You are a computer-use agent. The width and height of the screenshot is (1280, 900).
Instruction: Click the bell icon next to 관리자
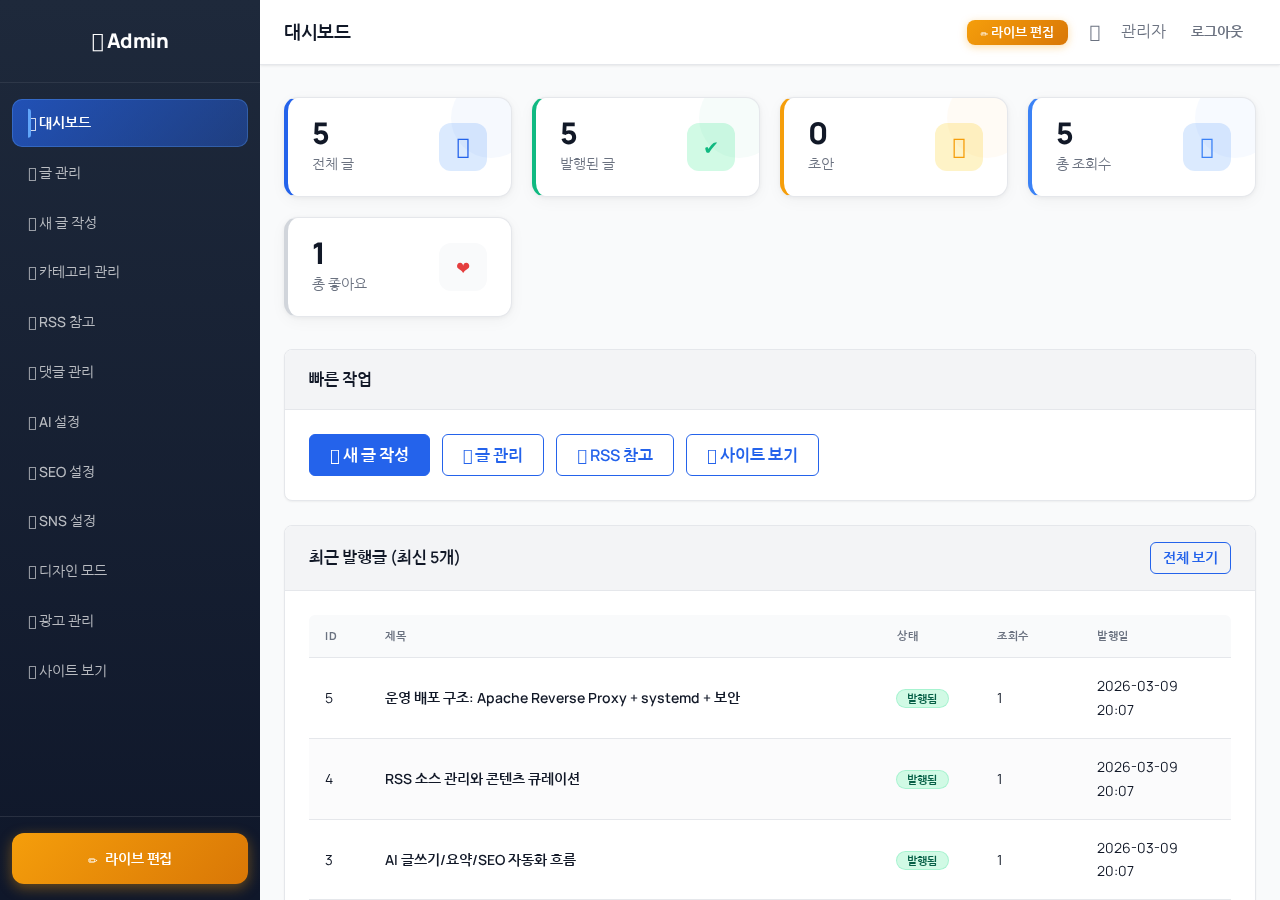1094,32
